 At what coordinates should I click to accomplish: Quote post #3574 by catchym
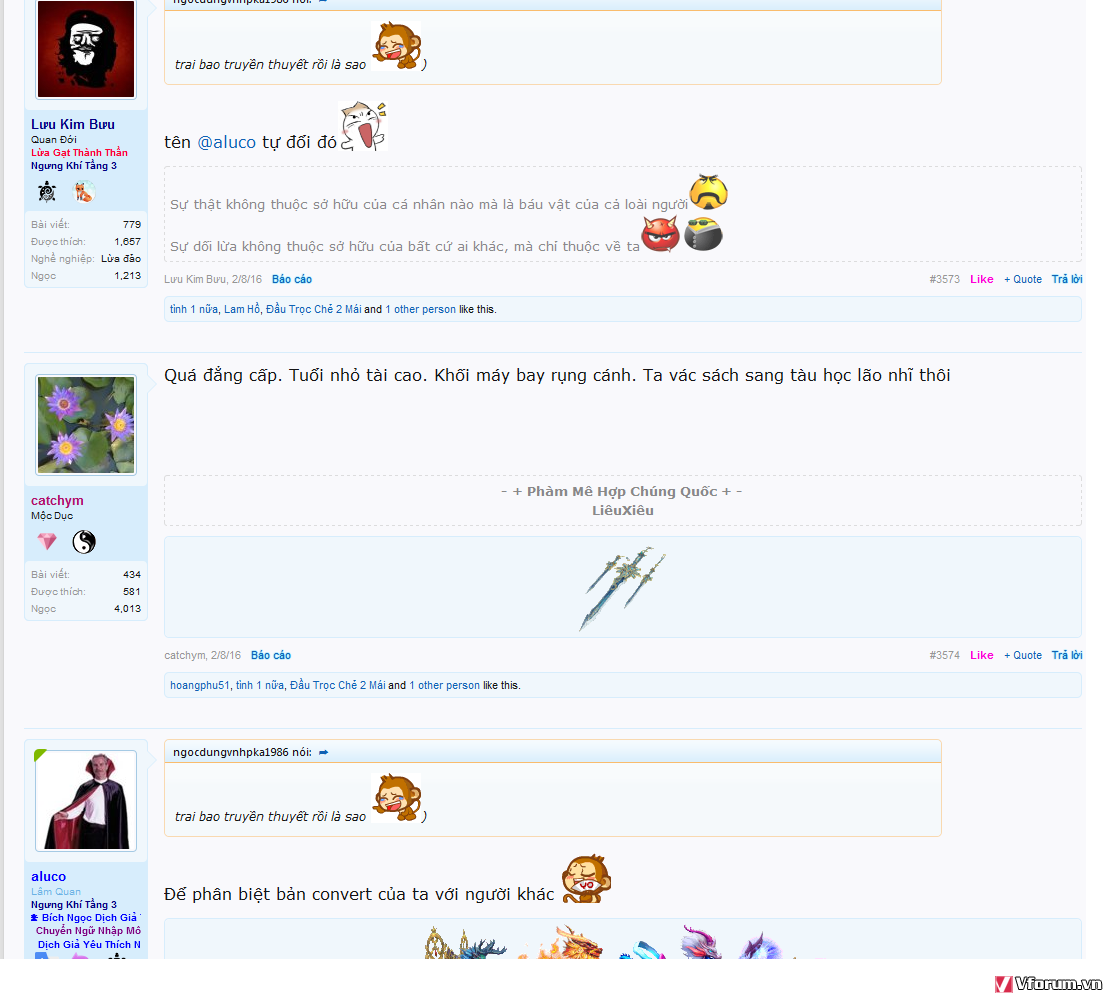1022,655
